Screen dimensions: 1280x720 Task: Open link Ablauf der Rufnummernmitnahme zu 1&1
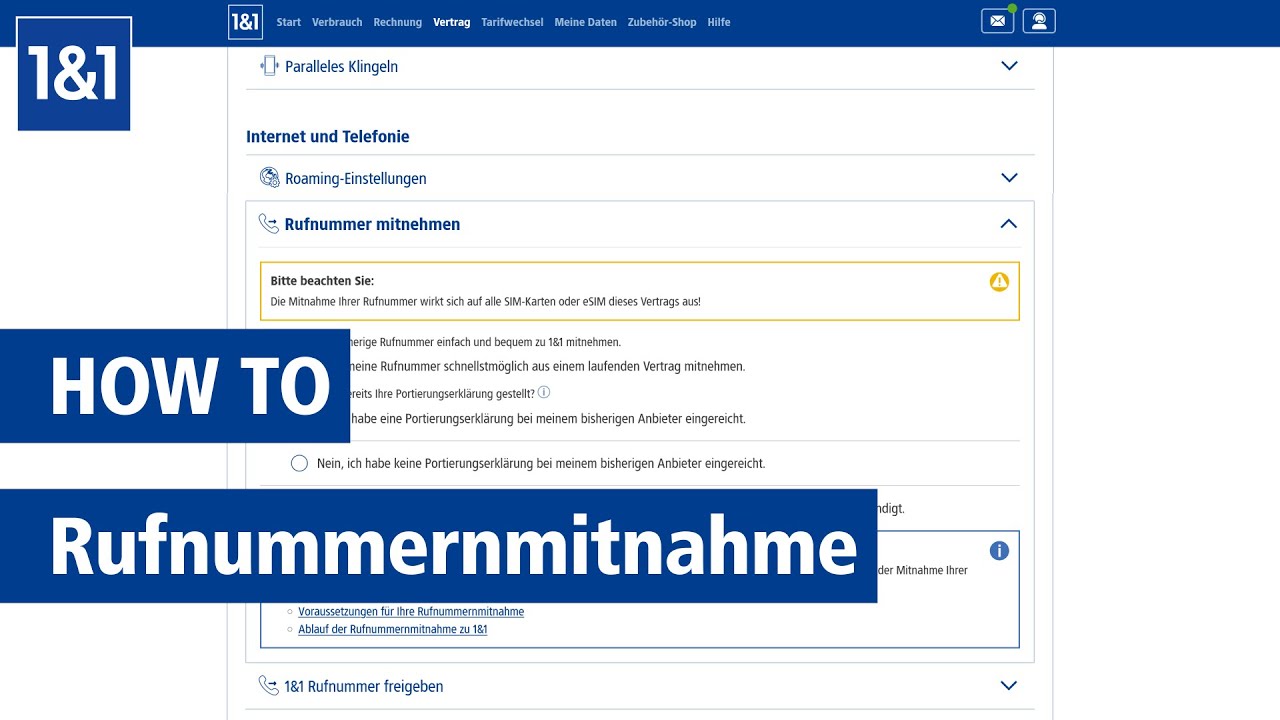pyautogui.click(x=393, y=629)
